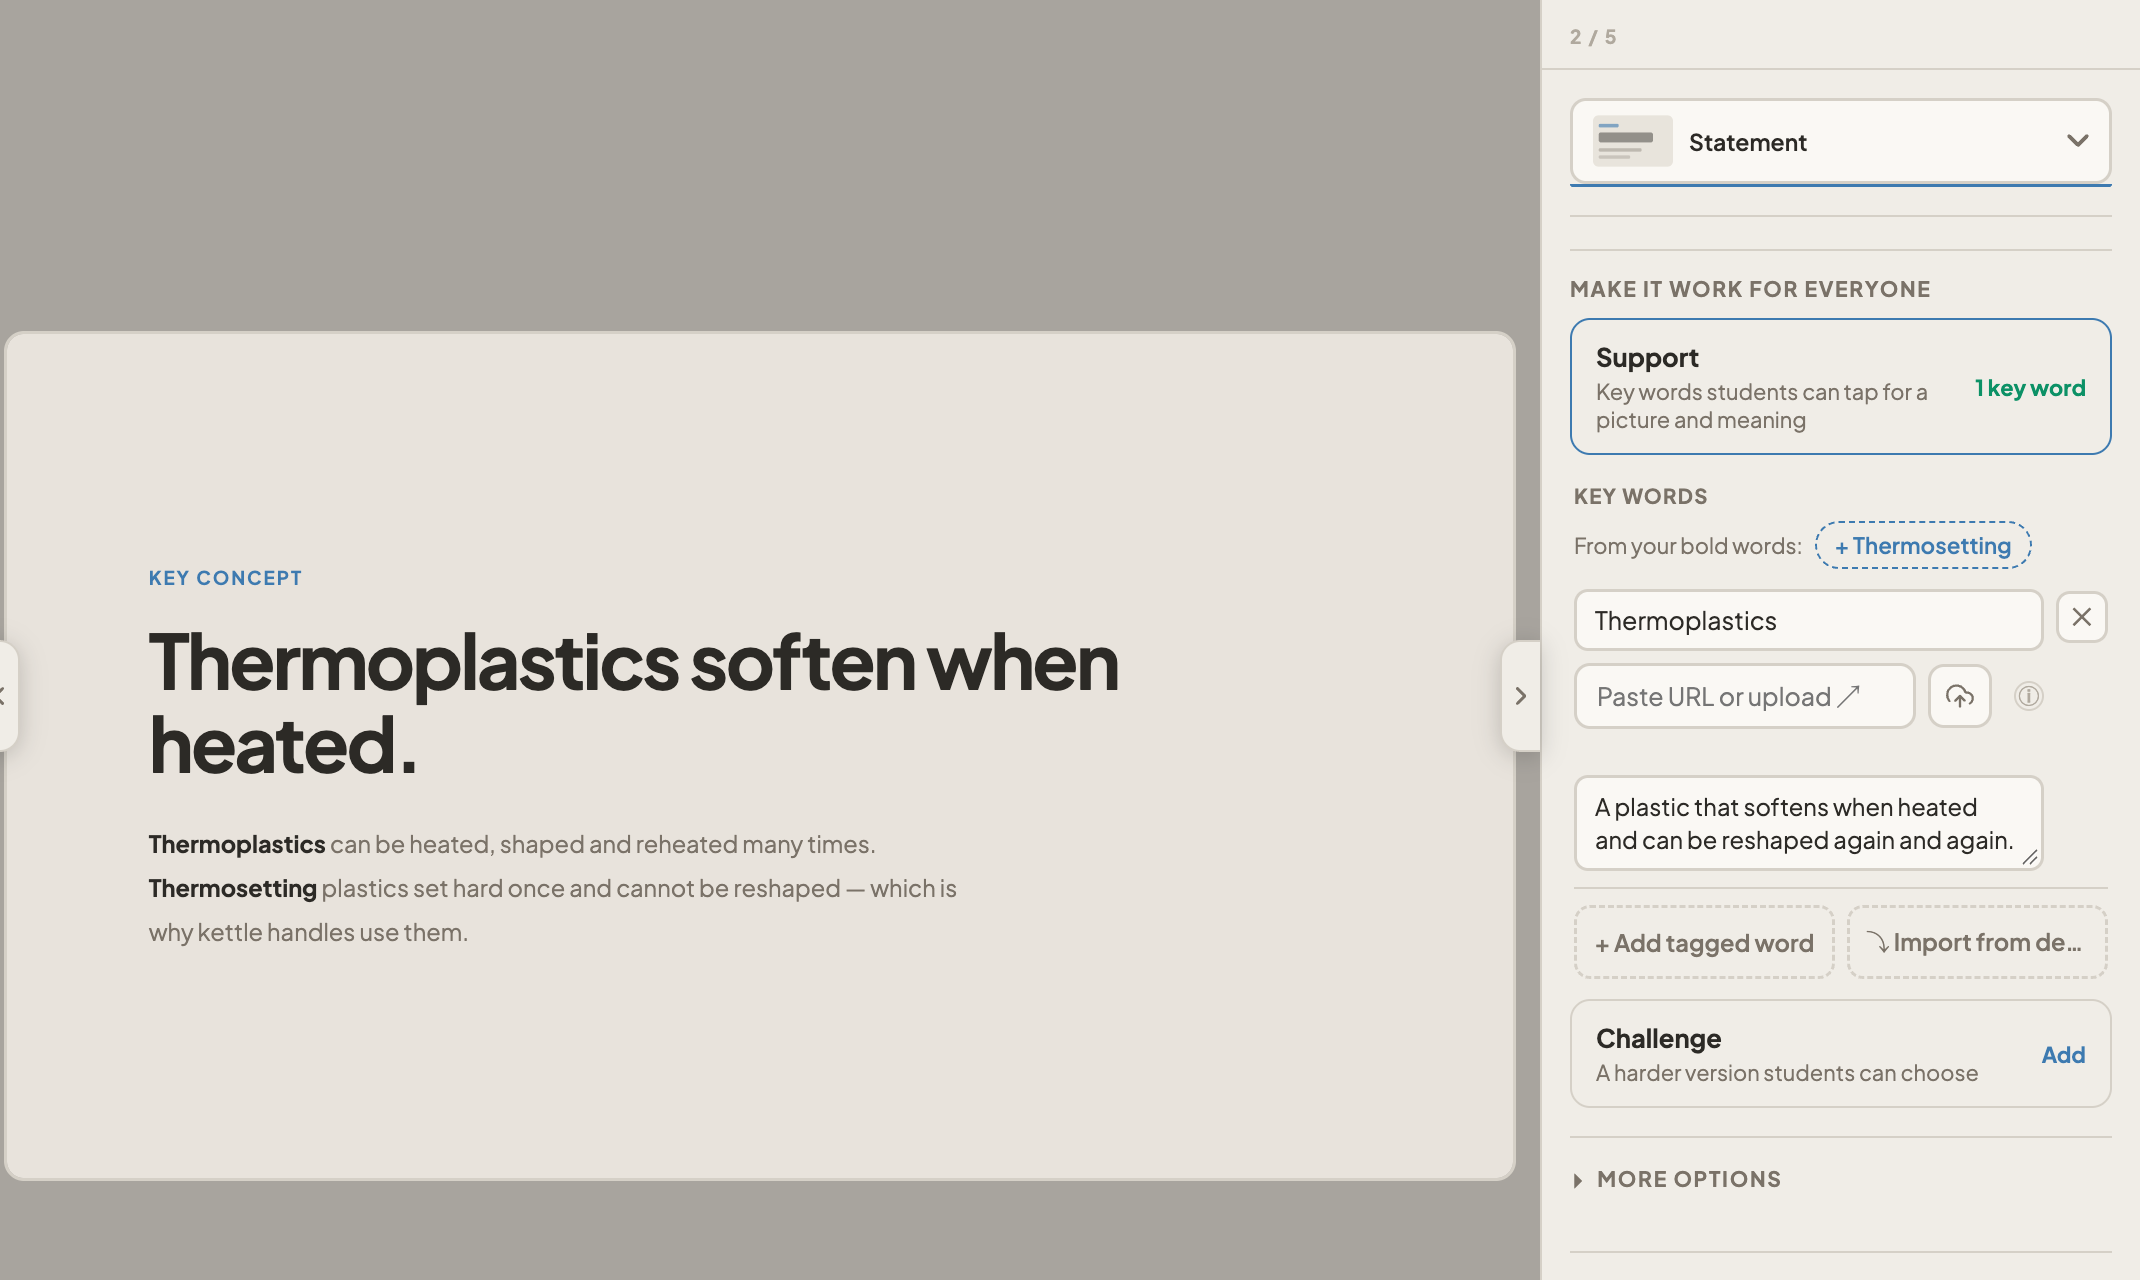Image resolution: width=2140 pixels, height=1280 pixels.
Task: Remove the Thermoplastics key word
Action: tap(2082, 618)
